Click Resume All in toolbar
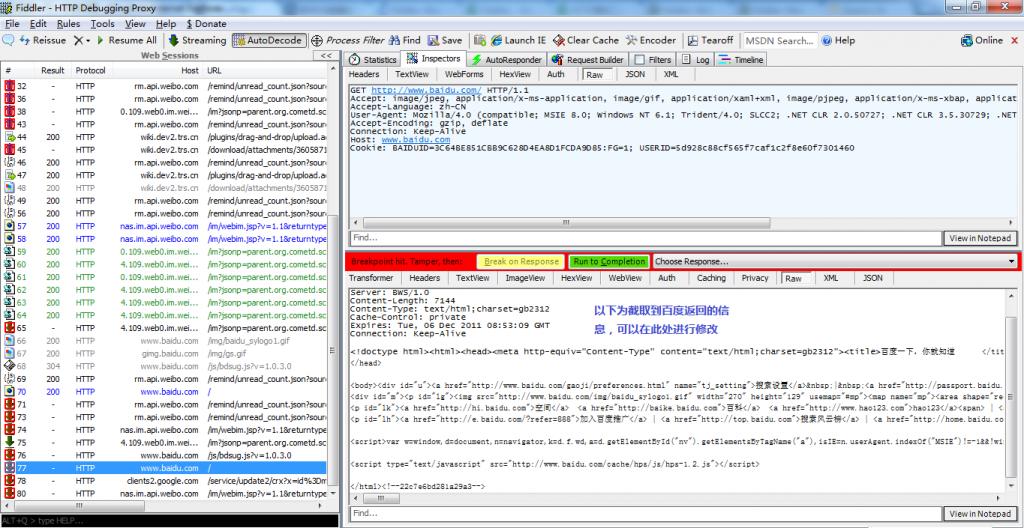Image resolution: width=1024 pixels, height=528 pixels. 127,41
